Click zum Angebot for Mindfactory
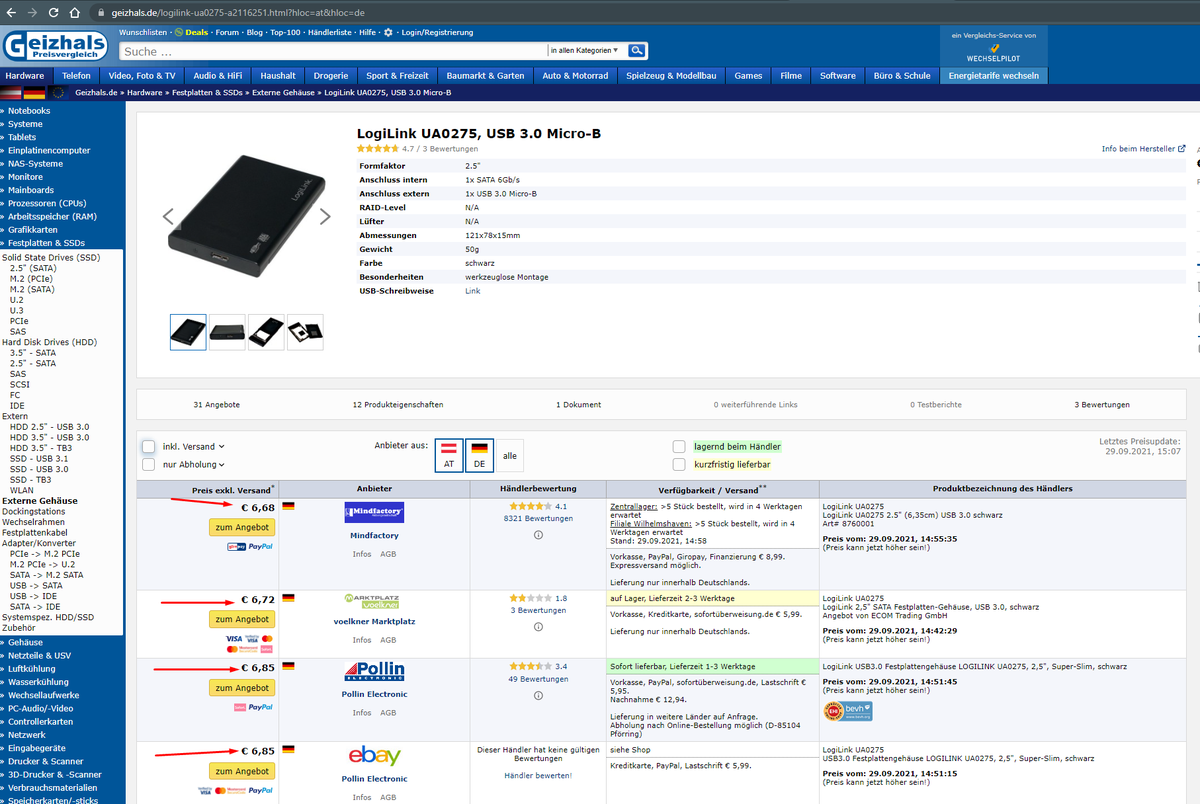This screenshot has width=1200, height=804. (240, 528)
